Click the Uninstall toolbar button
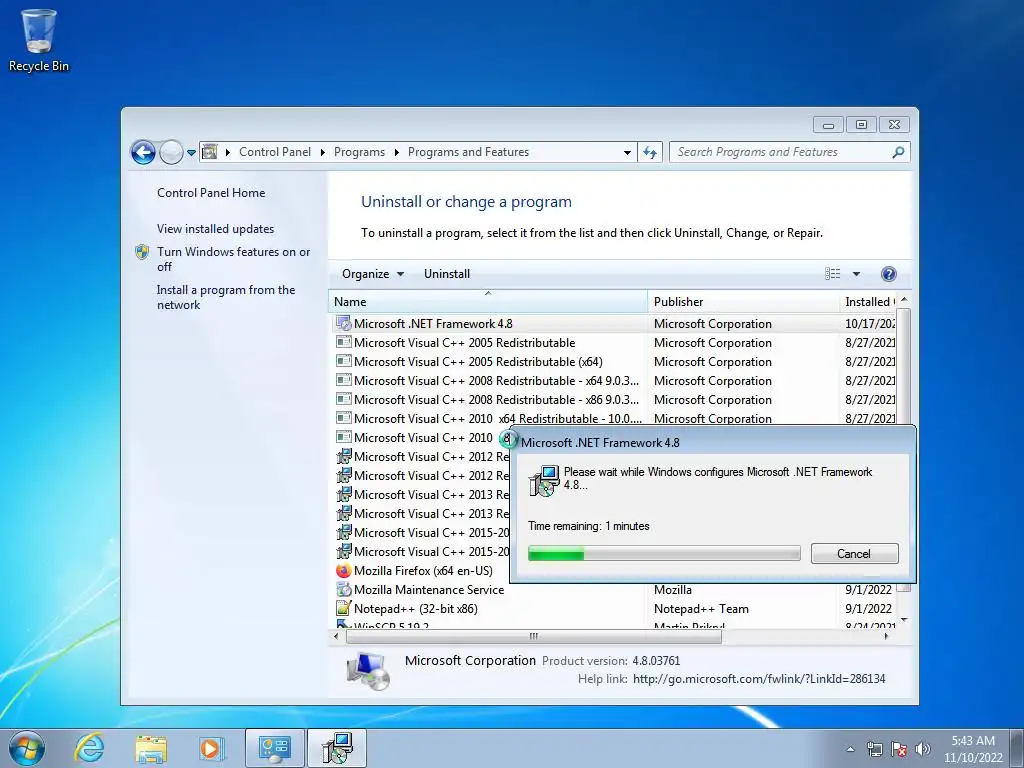1024x768 pixels. tap(447, 274)
